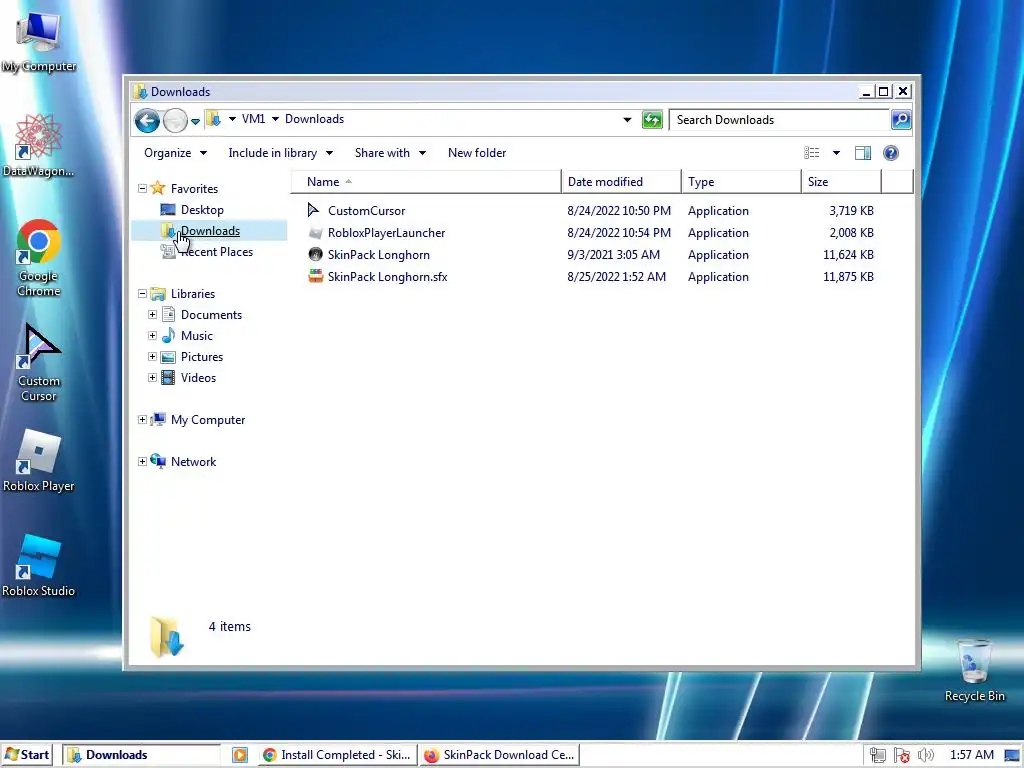Screen dimensions: 1024x768
Task: Click the media player taskbar icon
Action: 240,755
